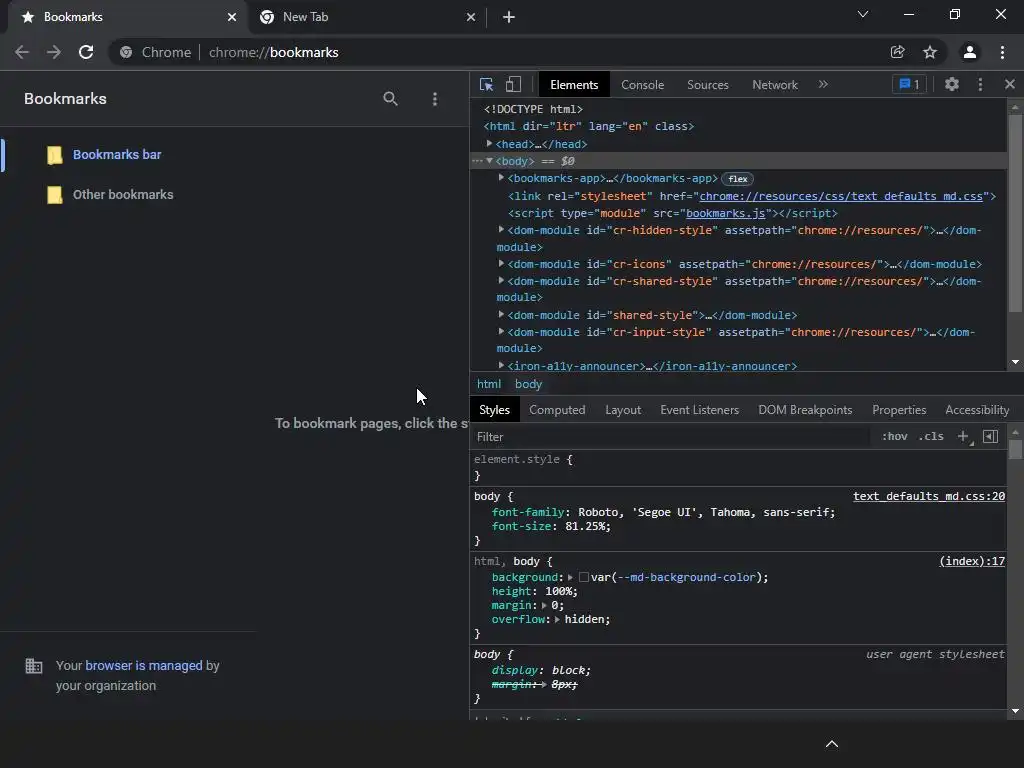The width and height of the screenshot is (1024, 768).
Task: Open DevTools settings gear
Action: (x=951, y=85)
